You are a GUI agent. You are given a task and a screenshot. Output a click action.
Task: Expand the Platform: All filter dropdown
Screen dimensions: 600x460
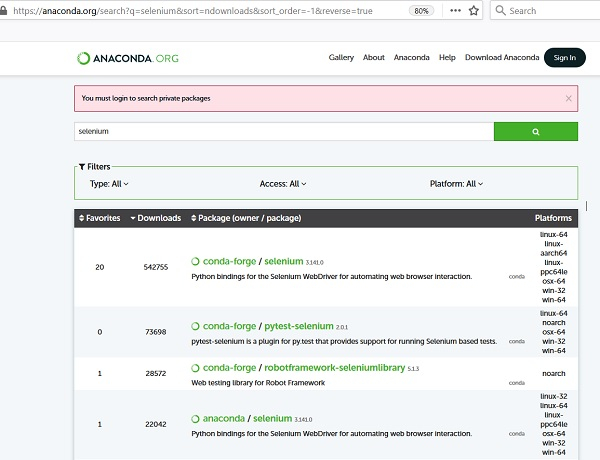(x=456, y=184)
